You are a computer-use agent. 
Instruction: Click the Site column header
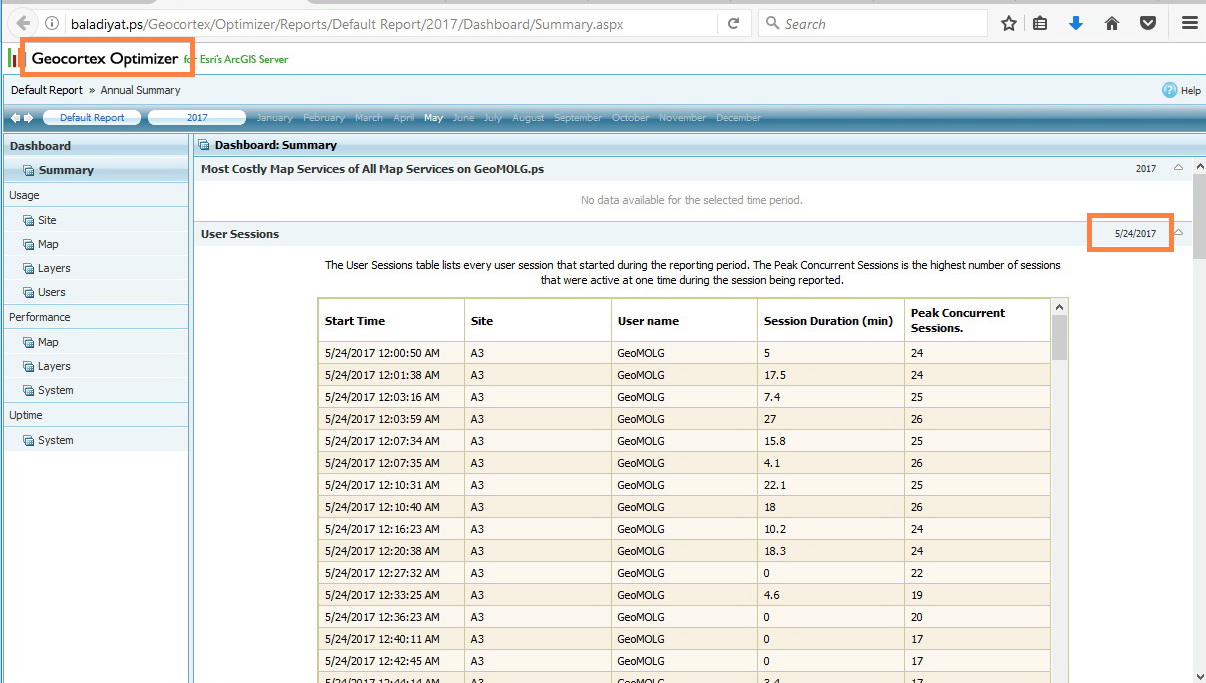pyautogui.click(x=538, y=321)
